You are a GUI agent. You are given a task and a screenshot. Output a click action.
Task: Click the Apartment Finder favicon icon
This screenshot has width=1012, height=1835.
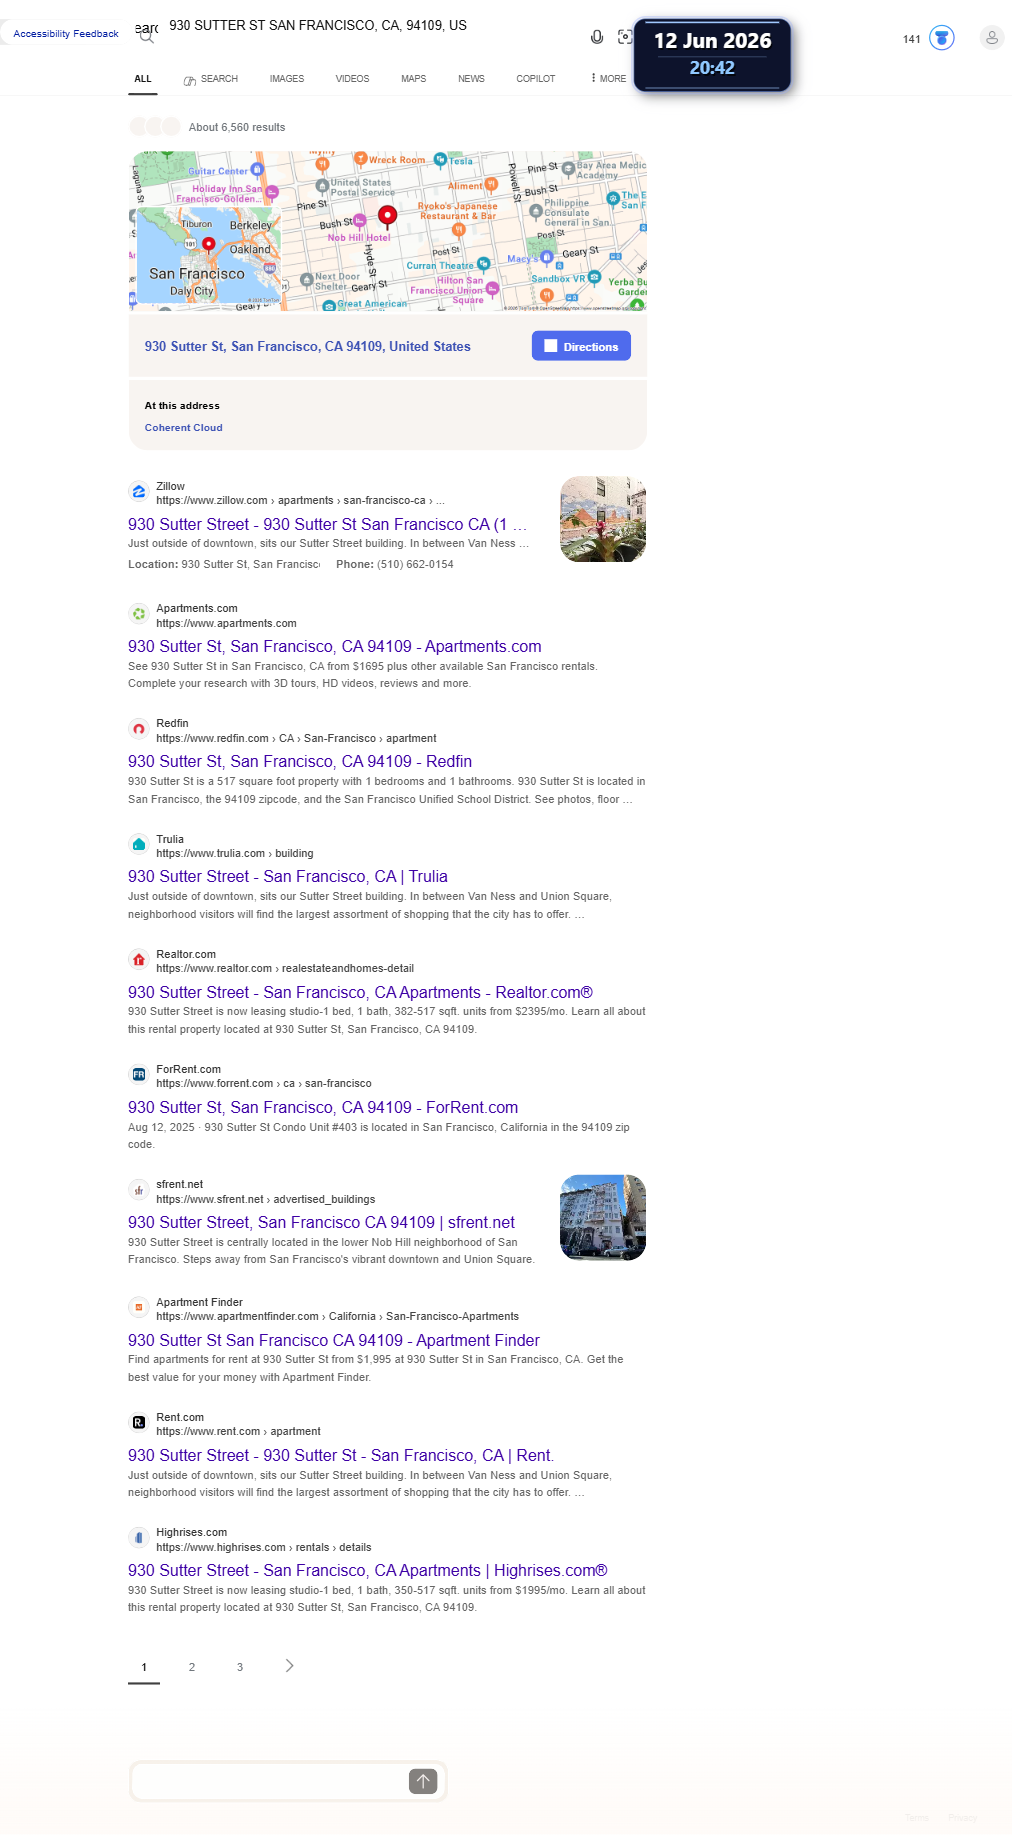pos(139,1308)
